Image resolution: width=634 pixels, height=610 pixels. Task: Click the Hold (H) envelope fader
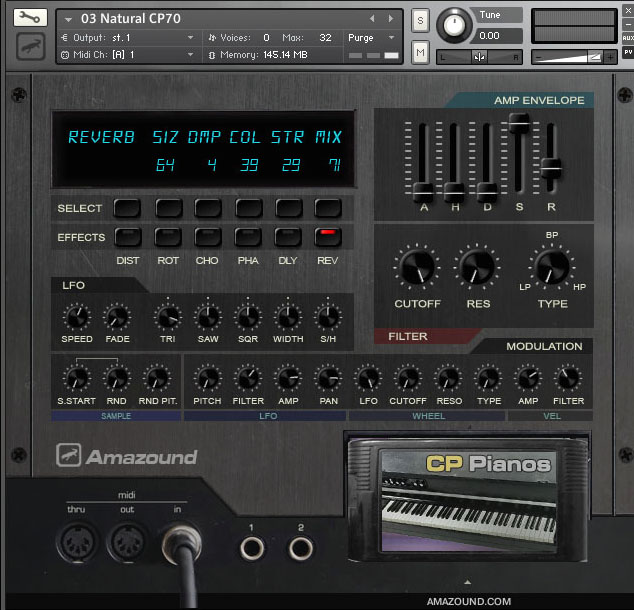[454, 191]
